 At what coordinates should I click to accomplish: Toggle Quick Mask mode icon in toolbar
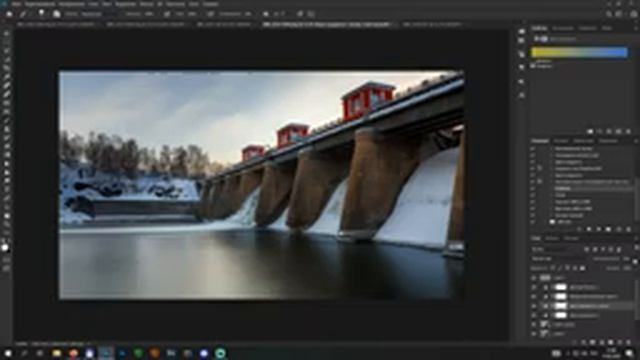(x=6, y=259)
